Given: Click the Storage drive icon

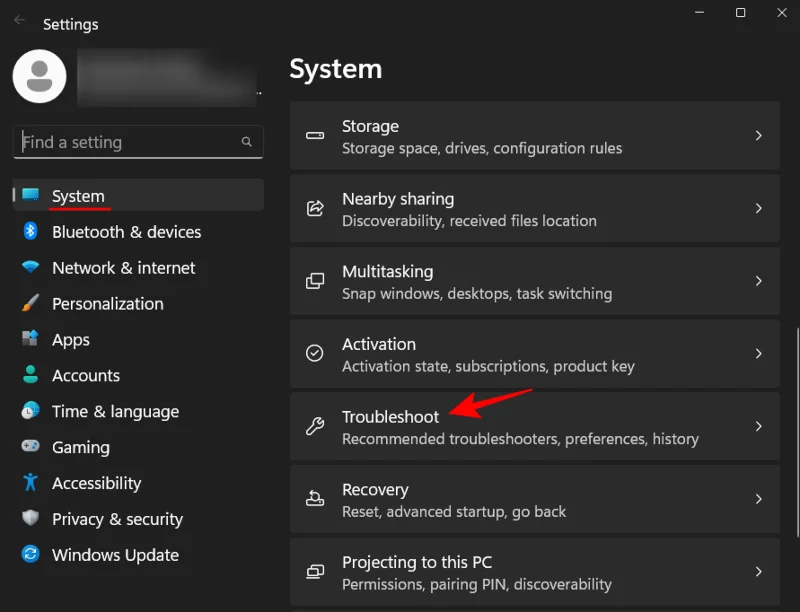Looking at the screenshot, I should (x=315, y=136).
